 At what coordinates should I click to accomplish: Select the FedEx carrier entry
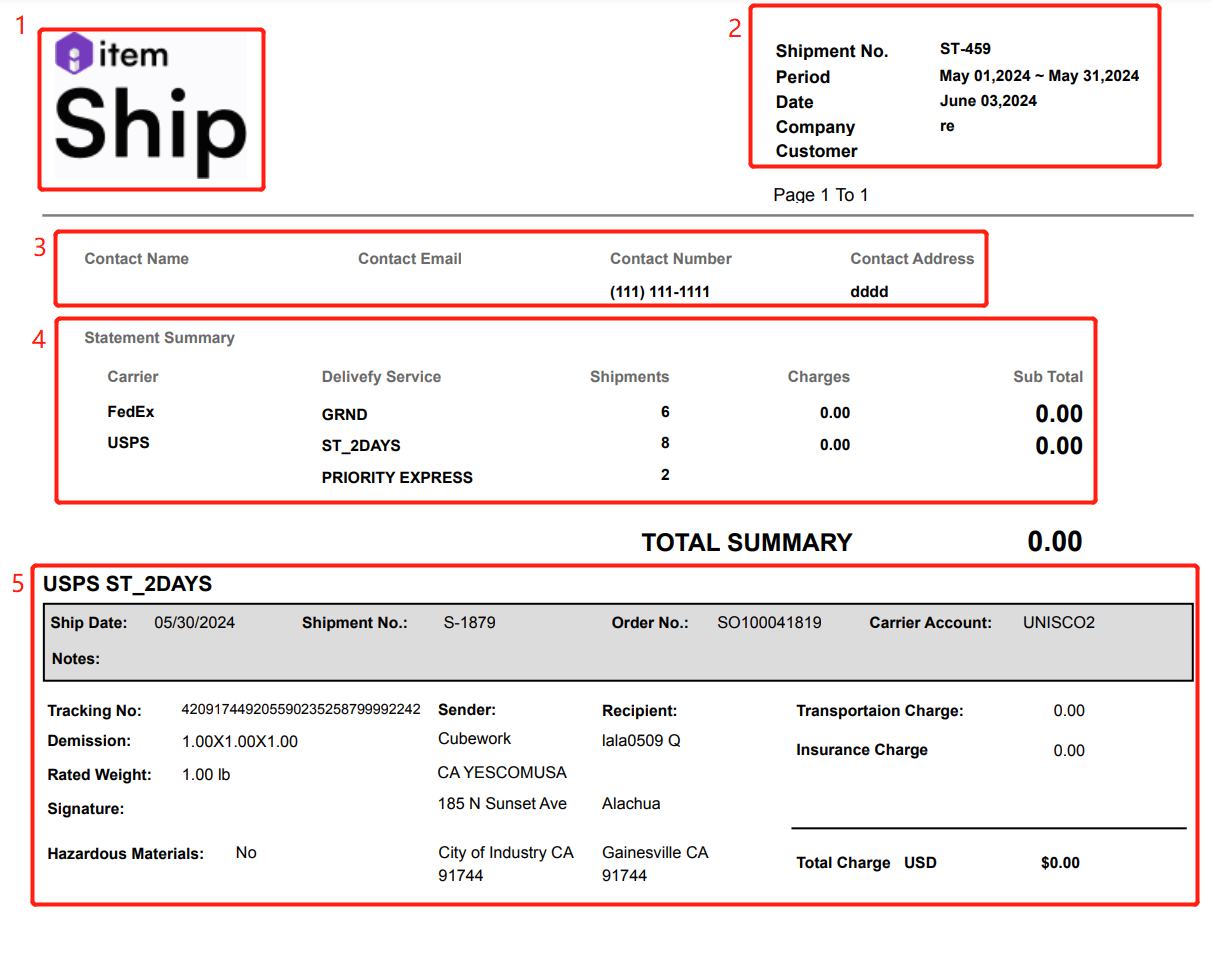click(x=130, y=411)
